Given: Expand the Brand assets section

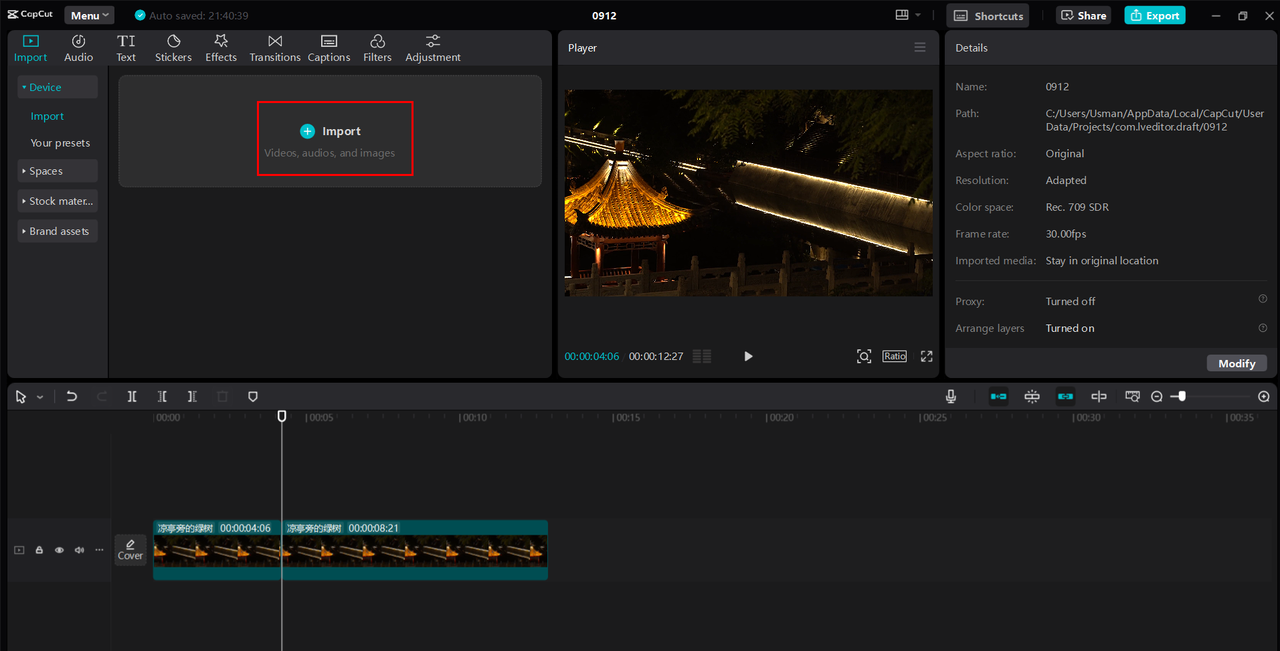Looking at the screenshot, I should coord(57,231).
